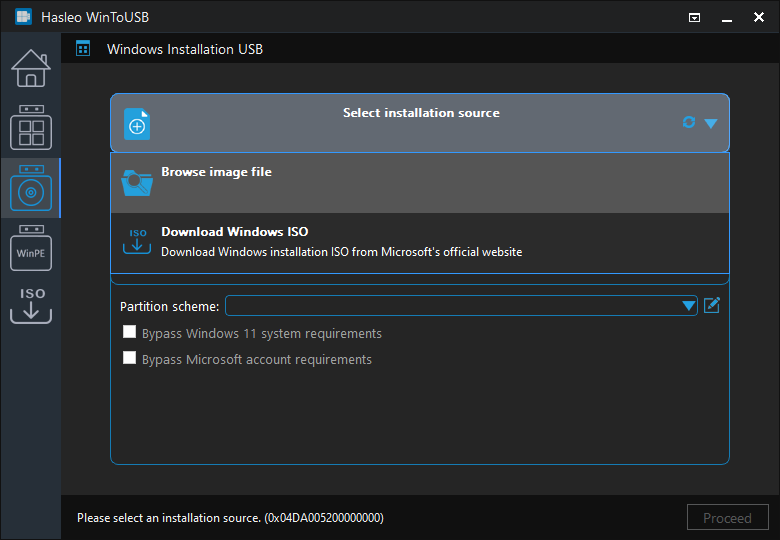Close the Hasleo WinToUSB window
The height and width of the screenshot is (540, 780).
tap(759, 17)
